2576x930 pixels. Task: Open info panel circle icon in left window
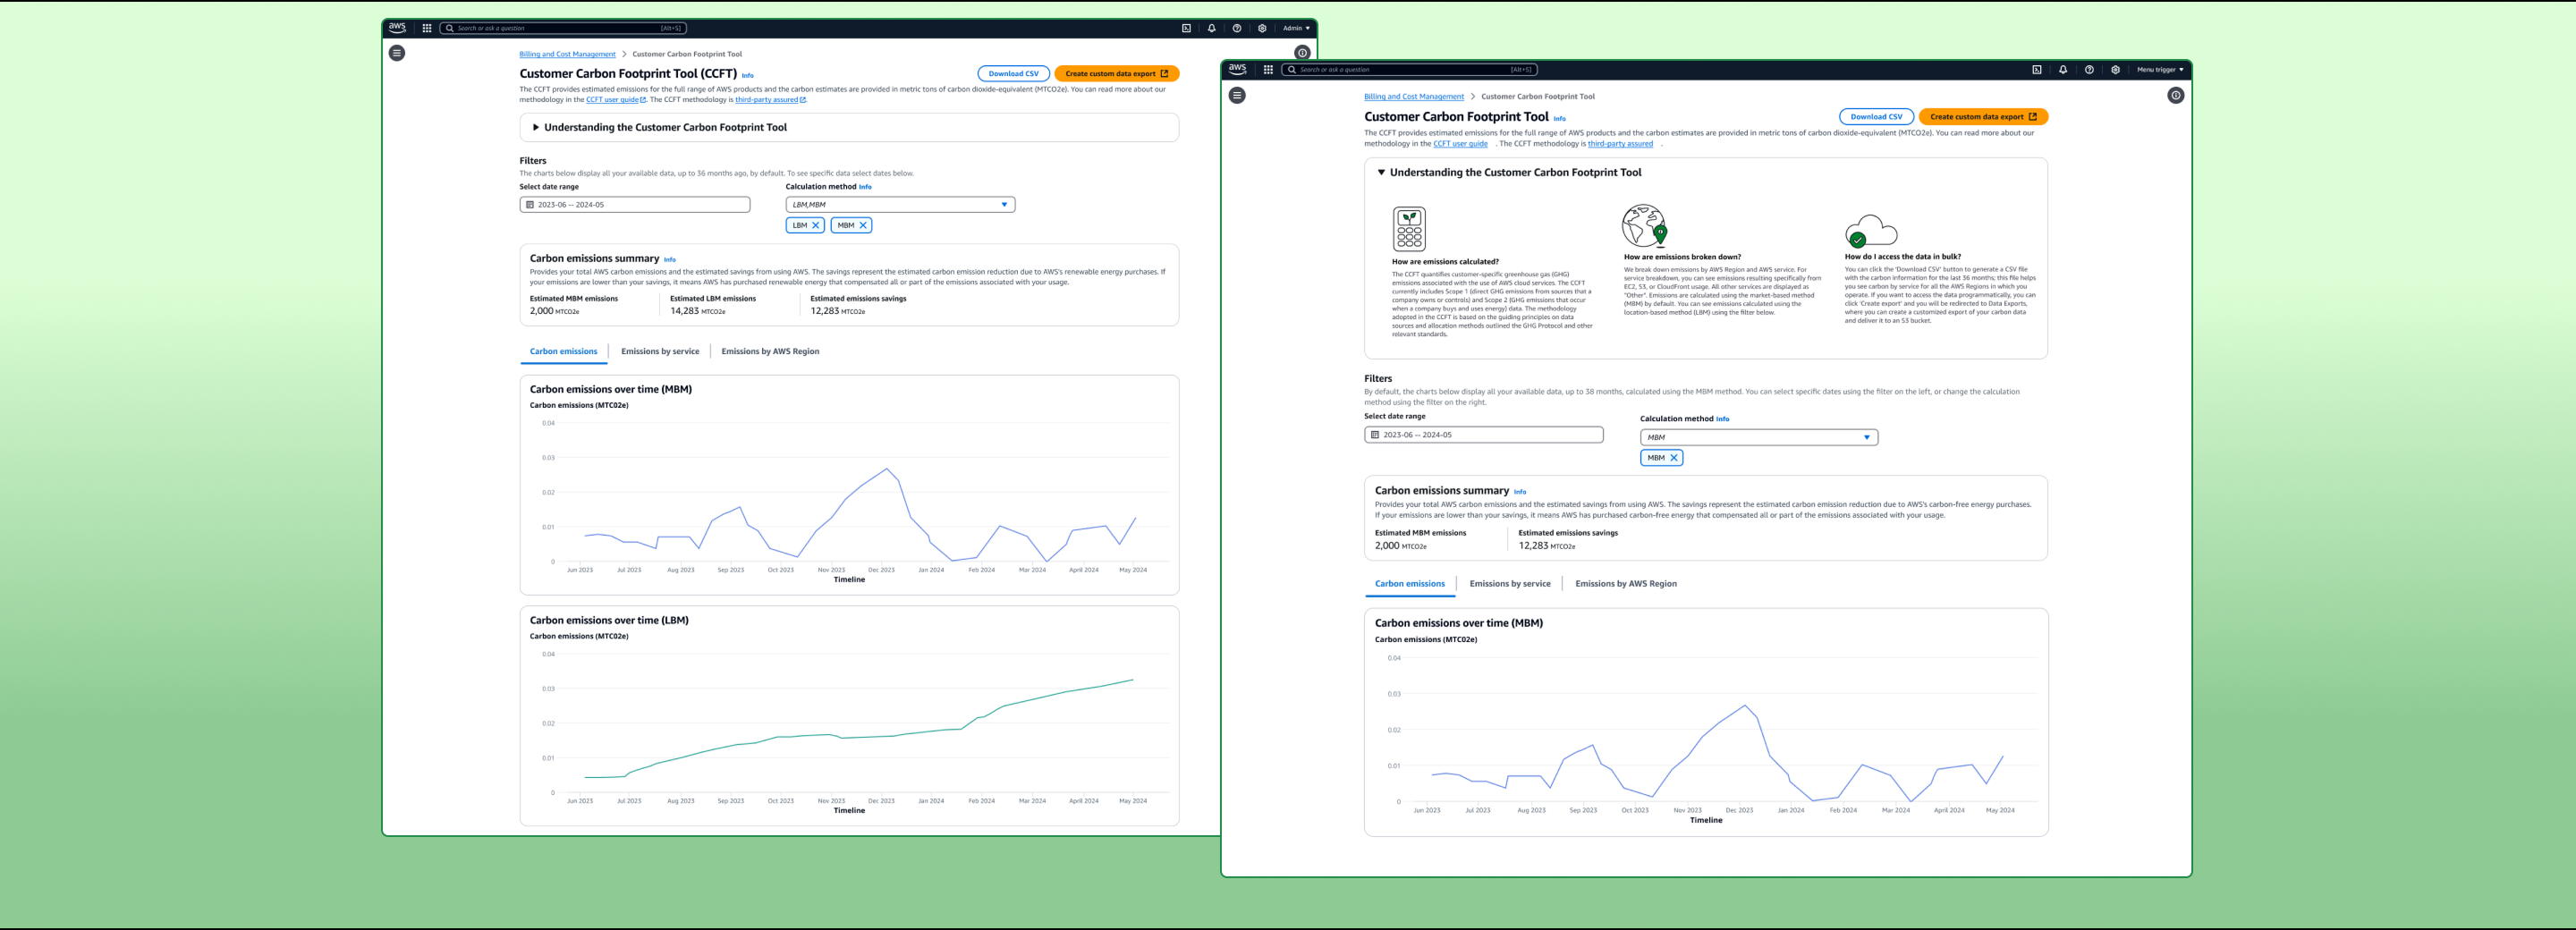coord(1302,53)
